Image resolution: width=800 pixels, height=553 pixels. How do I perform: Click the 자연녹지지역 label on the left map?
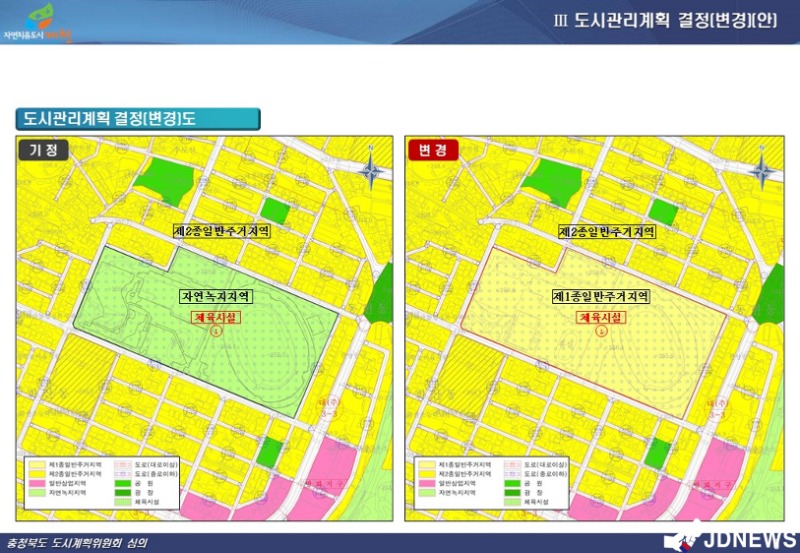[215, 297]
